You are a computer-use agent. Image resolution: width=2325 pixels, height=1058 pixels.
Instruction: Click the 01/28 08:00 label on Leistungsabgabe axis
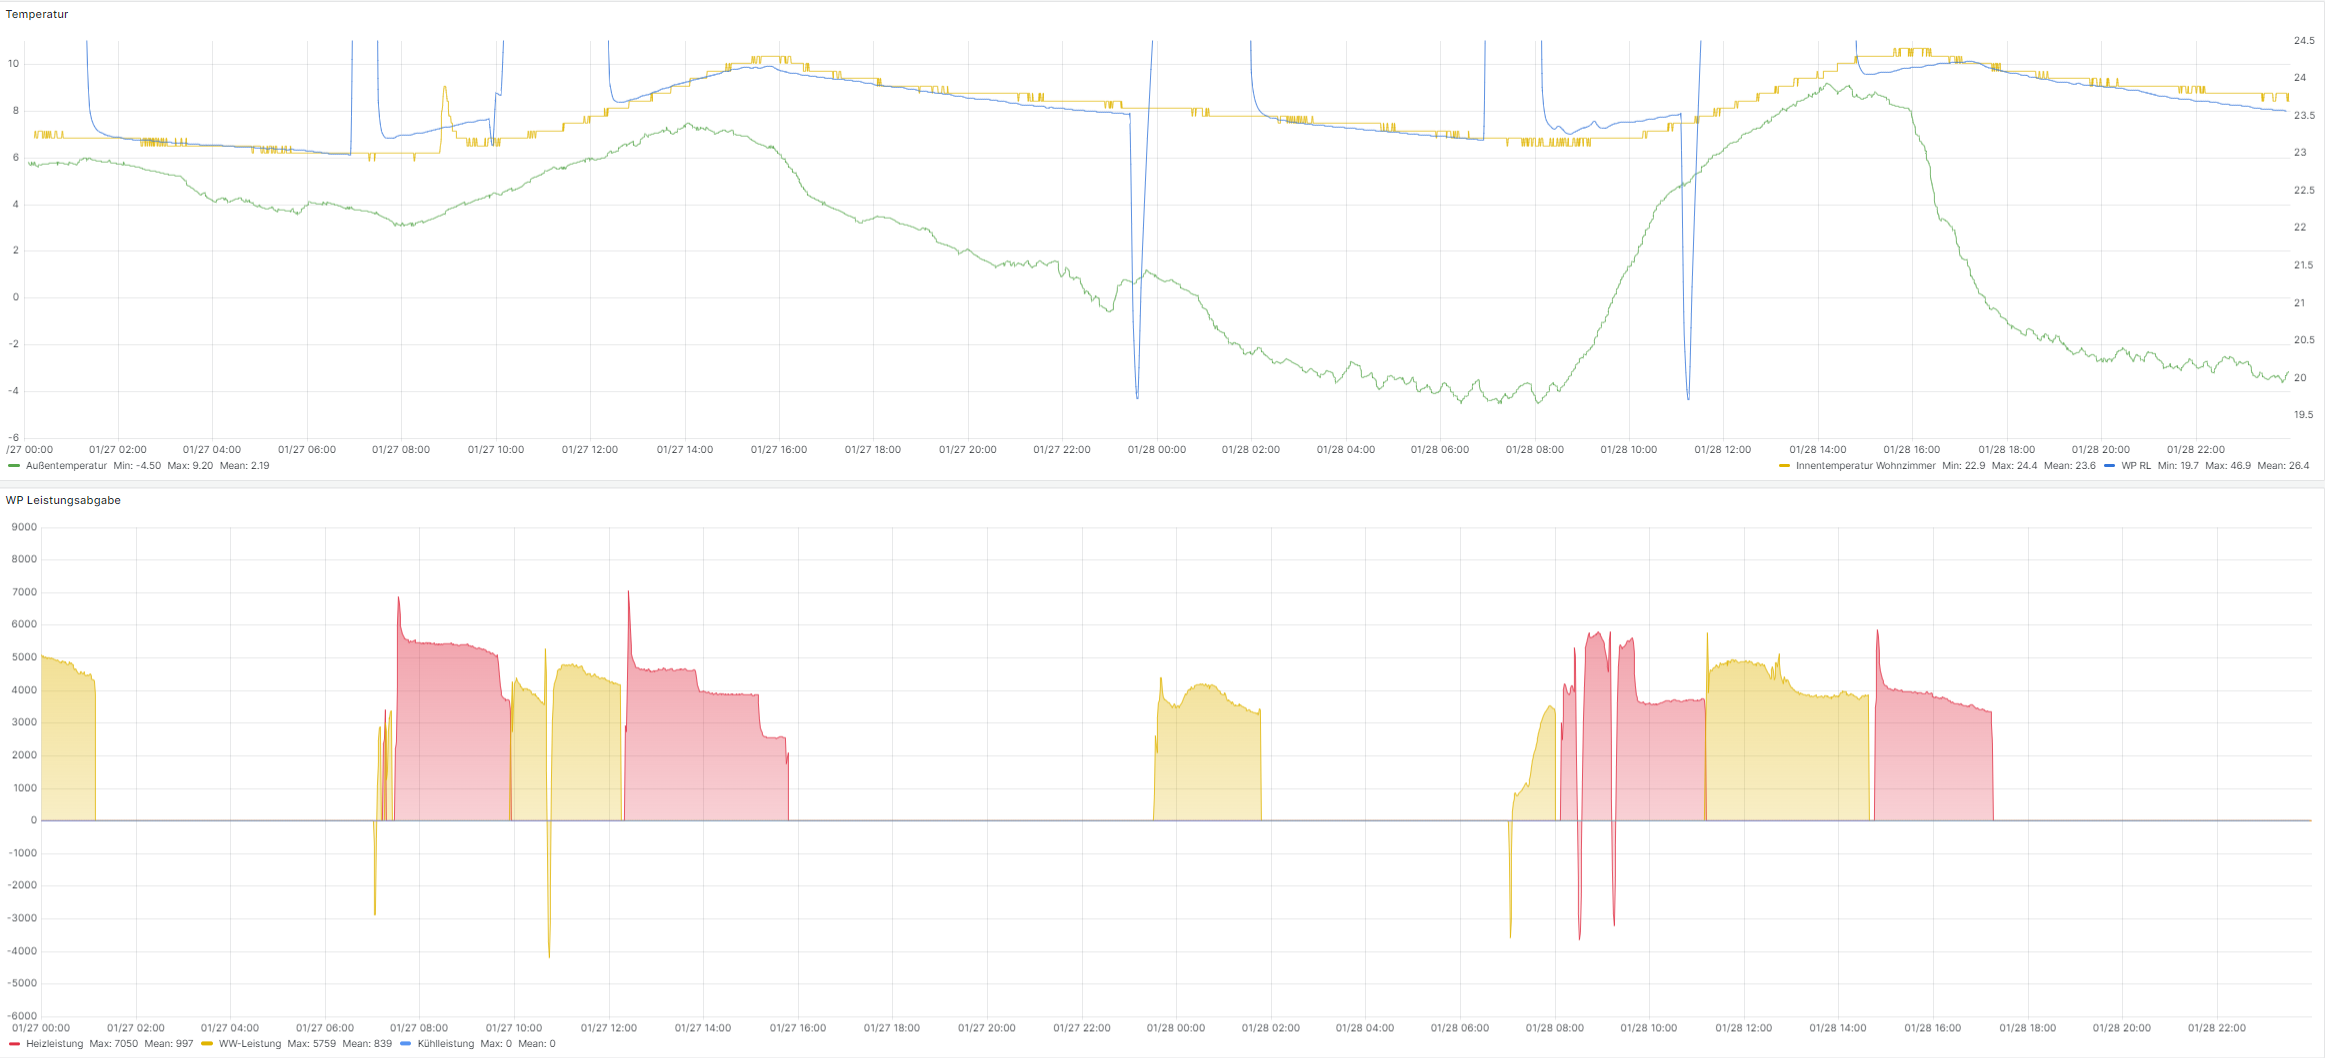1554,1028
